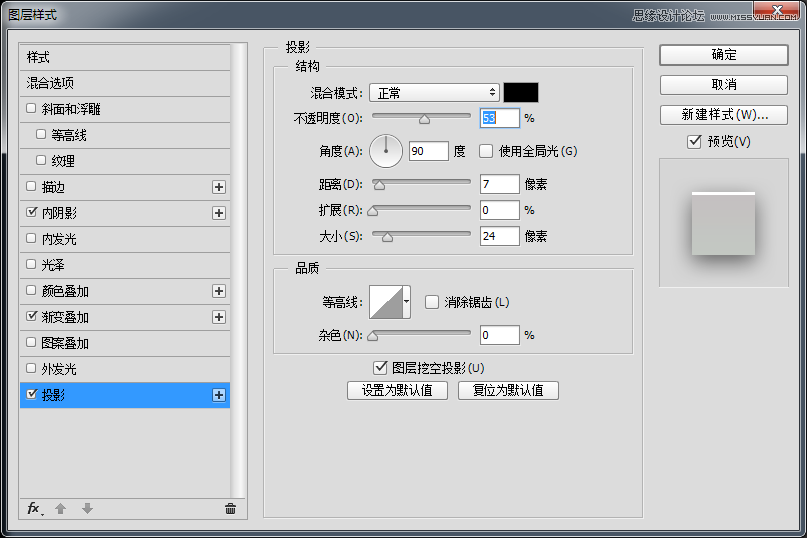Screen dimensions: 807x538
Task: Enable the 光泽 checkbox
Action: point(31,264)
